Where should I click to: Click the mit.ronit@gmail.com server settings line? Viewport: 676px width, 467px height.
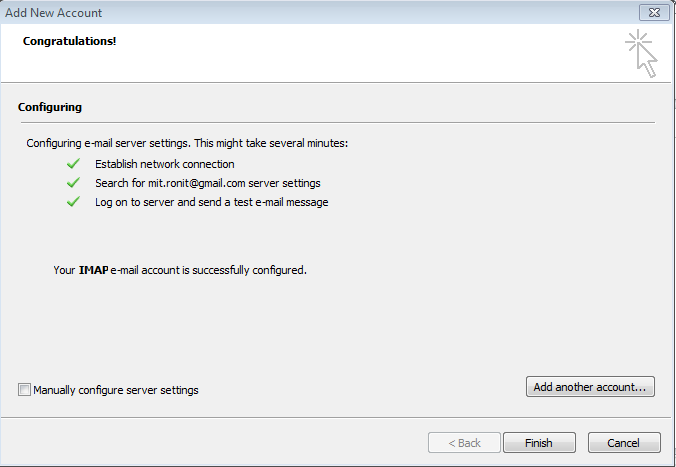(x=208, y=183)
